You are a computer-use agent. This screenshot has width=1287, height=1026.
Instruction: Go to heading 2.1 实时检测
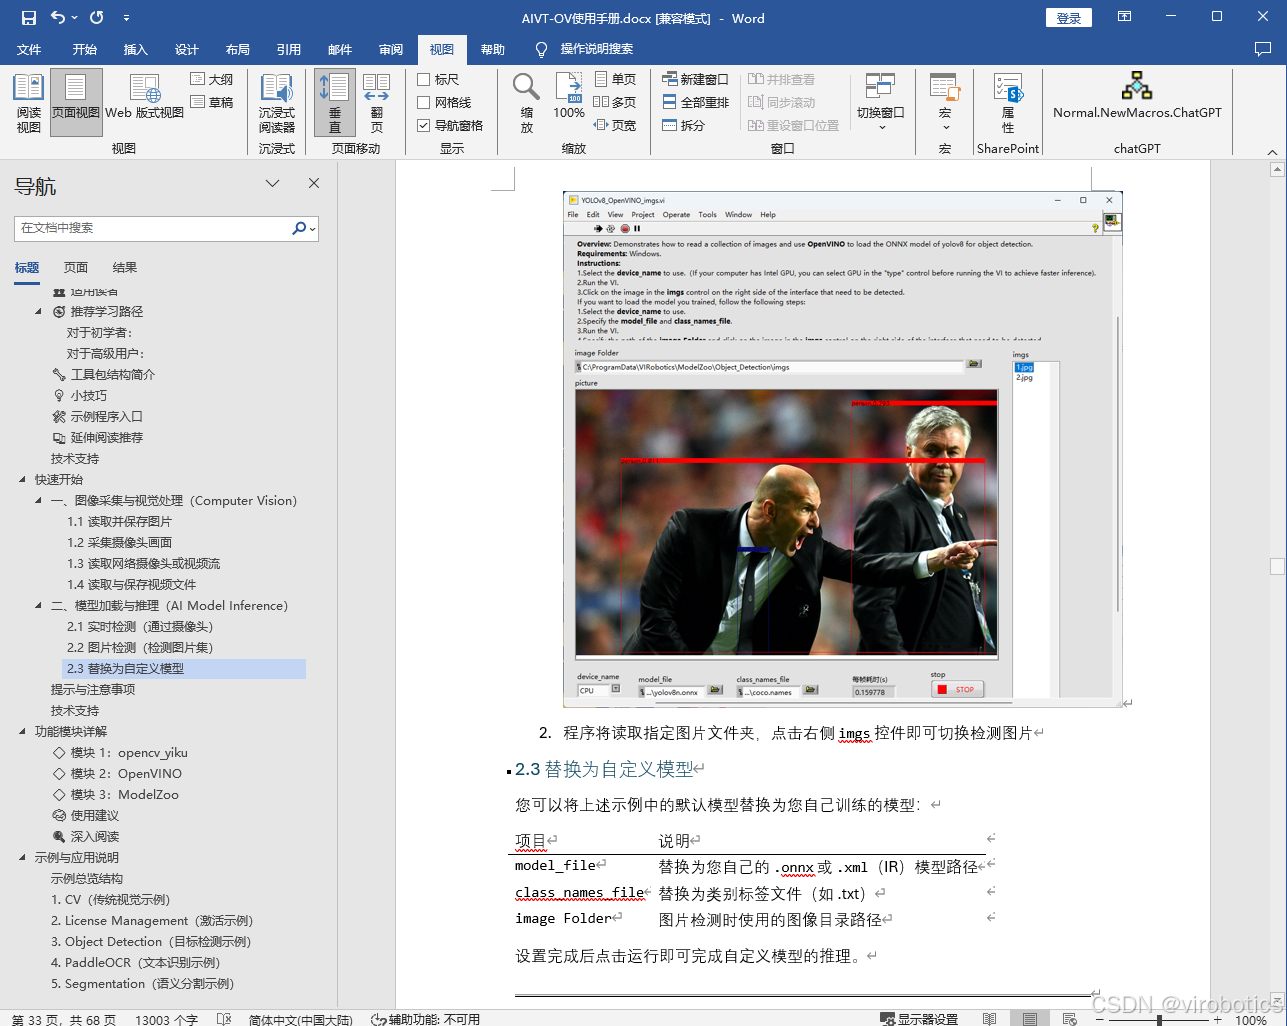tap(140, 627)
